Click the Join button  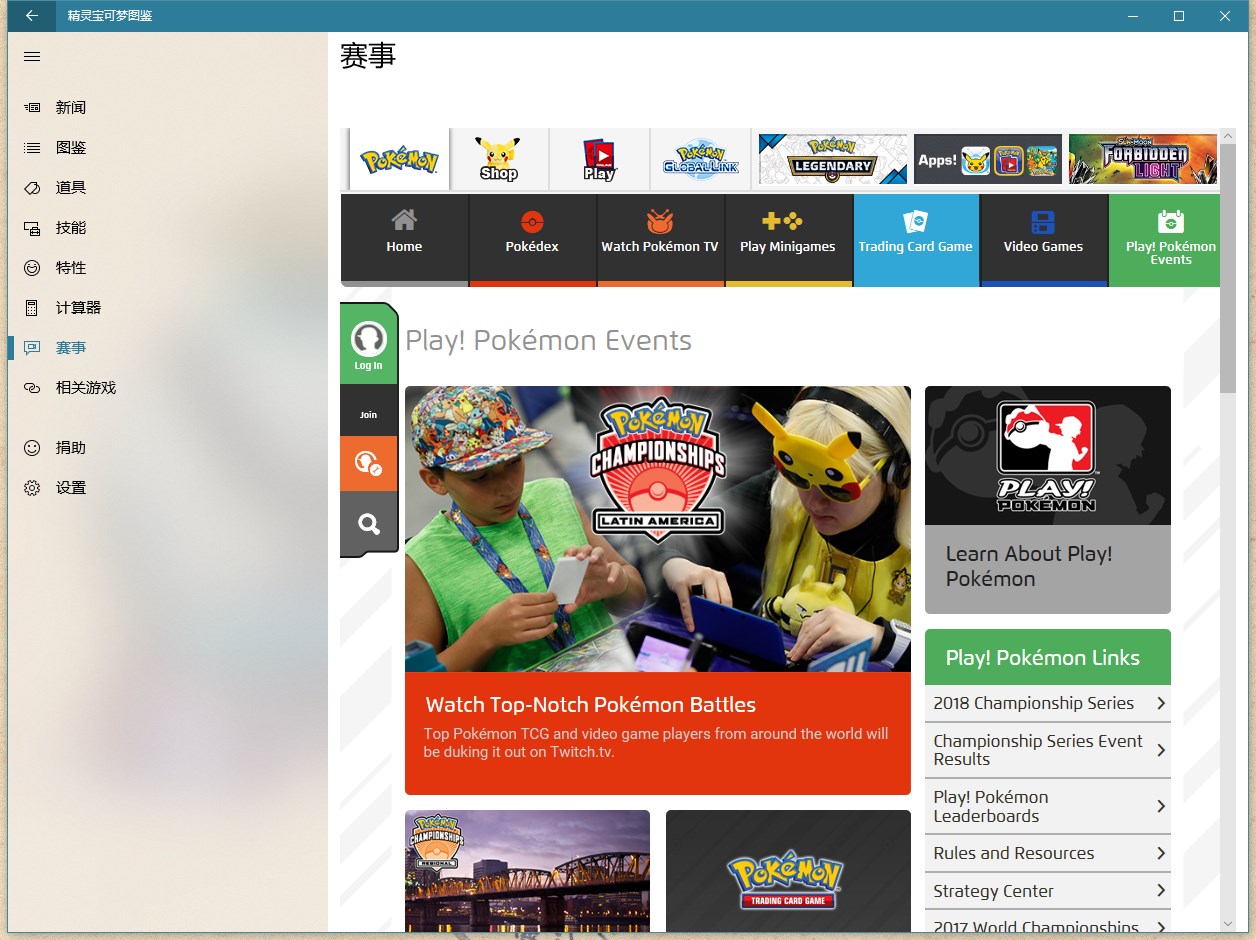click(369, 414)
